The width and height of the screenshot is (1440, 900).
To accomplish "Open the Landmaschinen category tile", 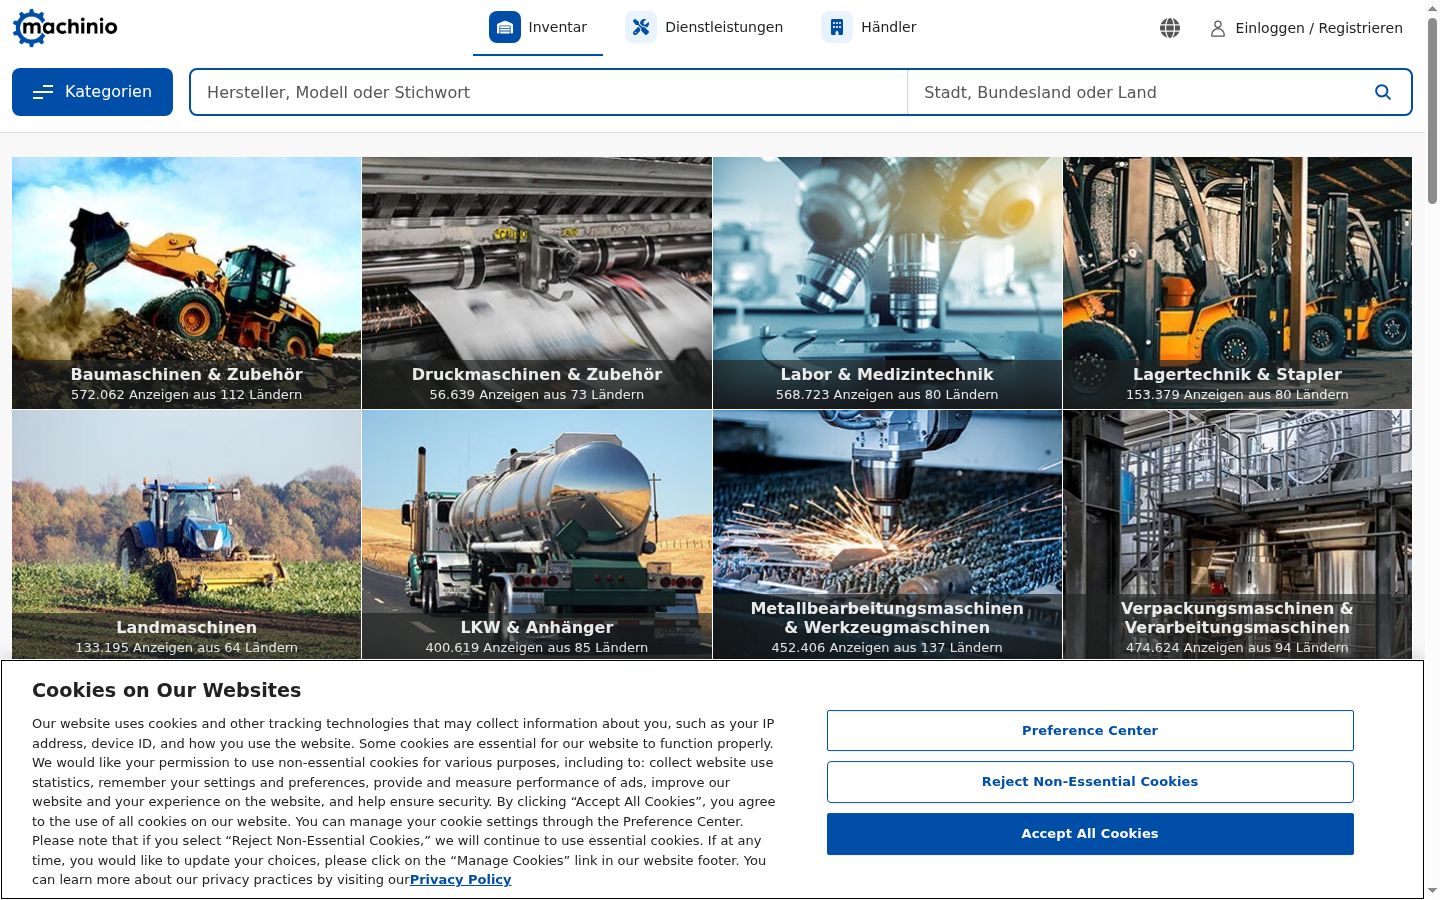I will click(187, 535).
